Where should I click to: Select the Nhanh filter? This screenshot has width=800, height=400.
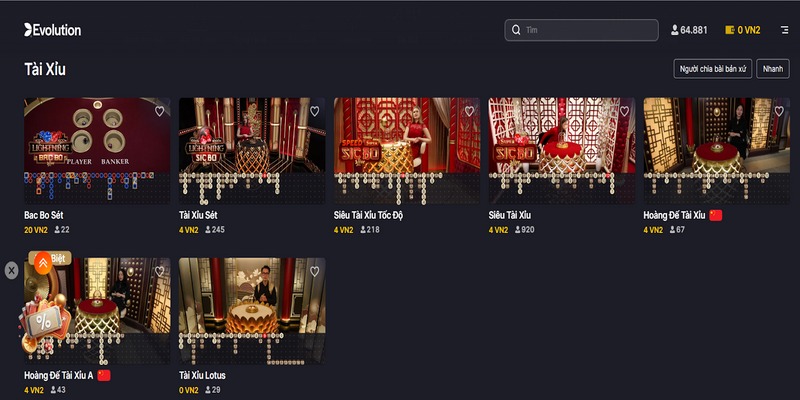coord(773,69)
